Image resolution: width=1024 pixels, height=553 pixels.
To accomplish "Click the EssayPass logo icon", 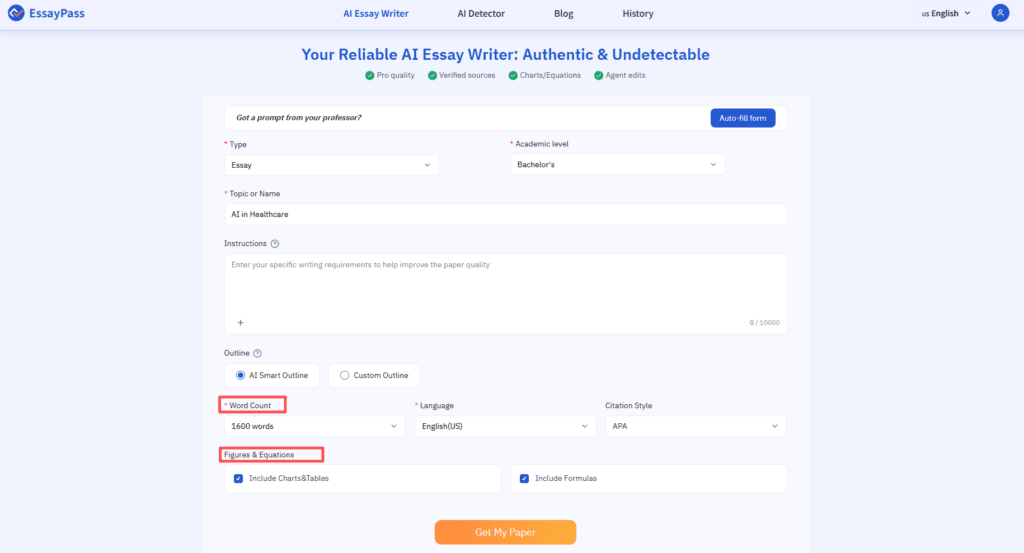I will coord(16,13).
